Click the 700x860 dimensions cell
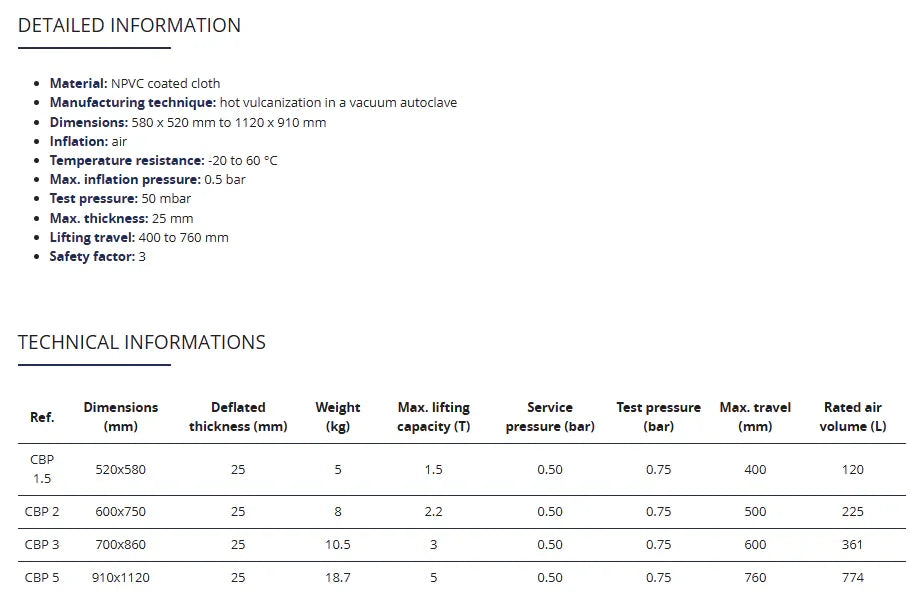Viewport: 923px width, 599px height. point(121,545)
